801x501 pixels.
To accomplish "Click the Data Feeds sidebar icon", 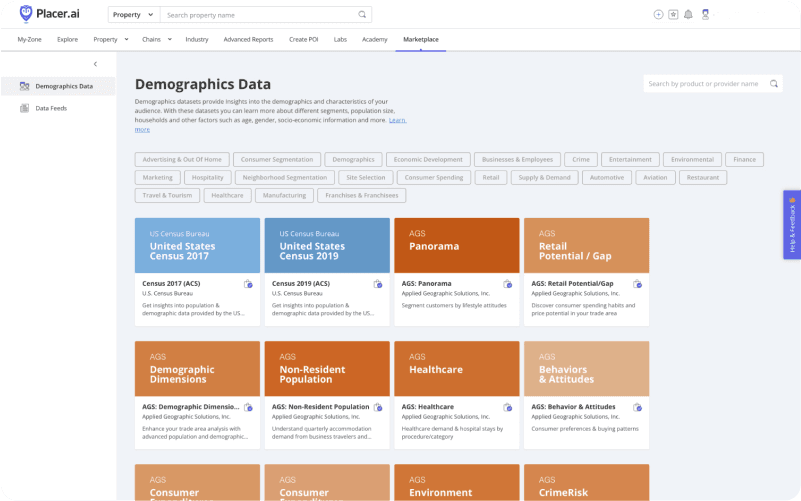I will click(24, 108).
